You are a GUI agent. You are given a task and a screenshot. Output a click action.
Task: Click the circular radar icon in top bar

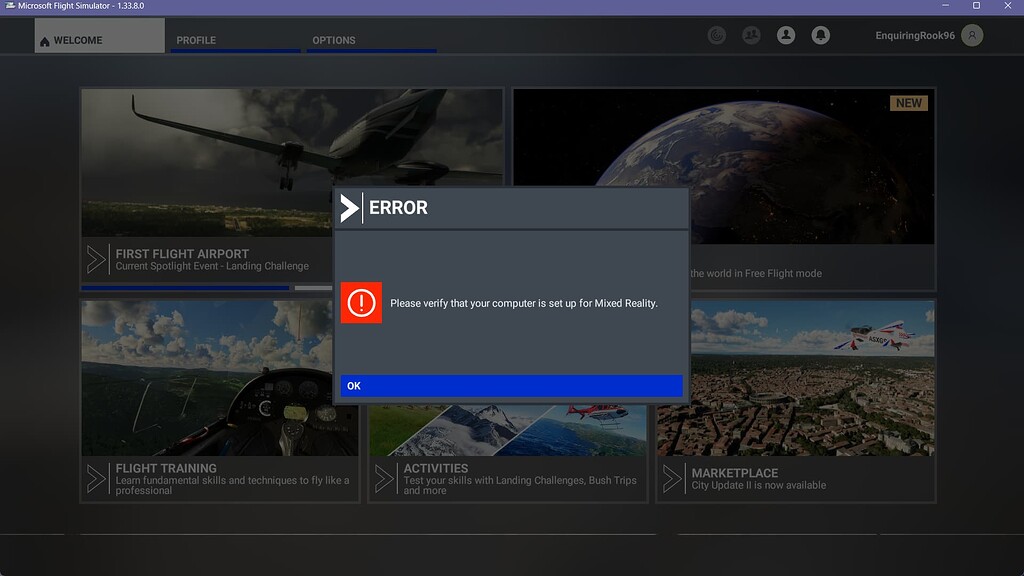tap(716, 35)
